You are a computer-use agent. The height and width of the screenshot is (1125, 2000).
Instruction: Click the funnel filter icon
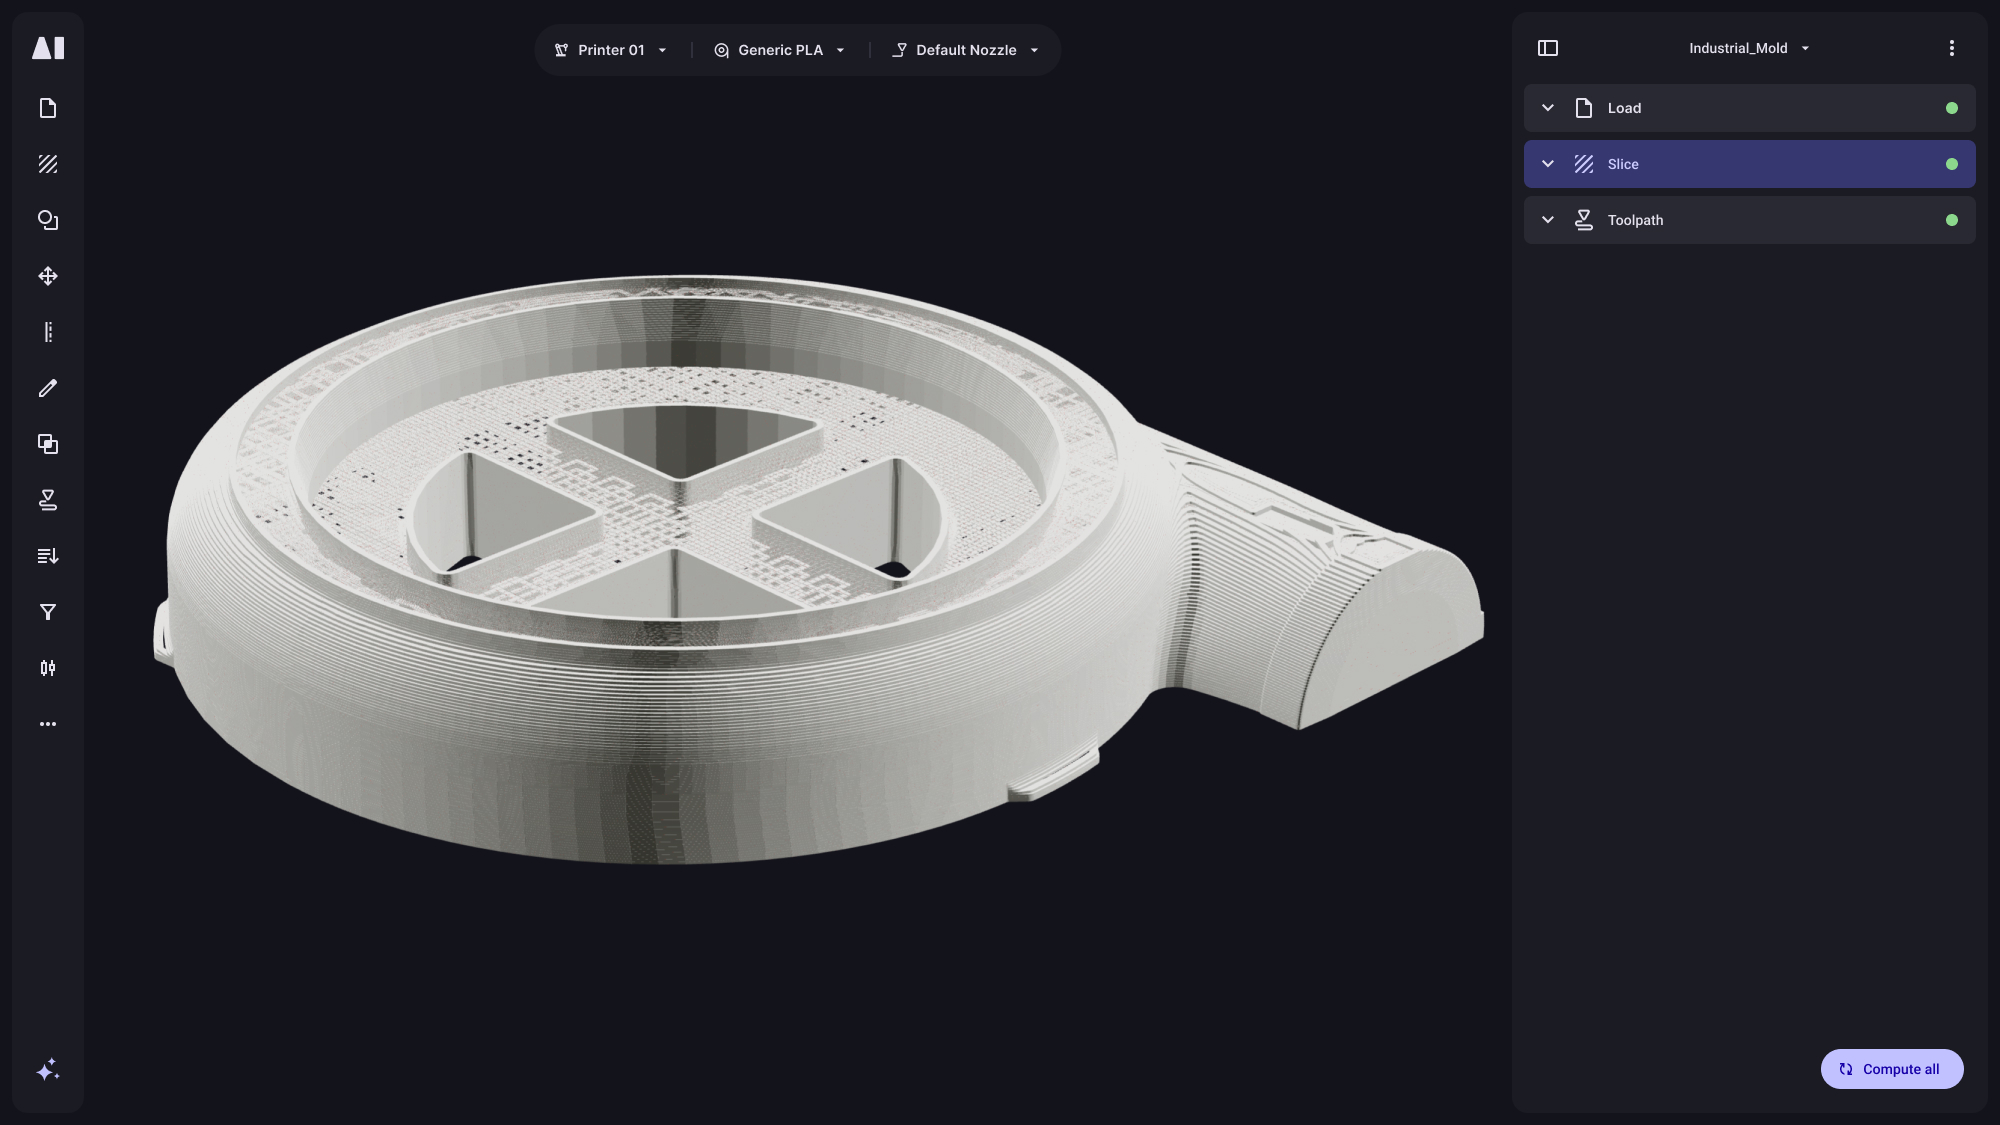[x=48, y=612]
